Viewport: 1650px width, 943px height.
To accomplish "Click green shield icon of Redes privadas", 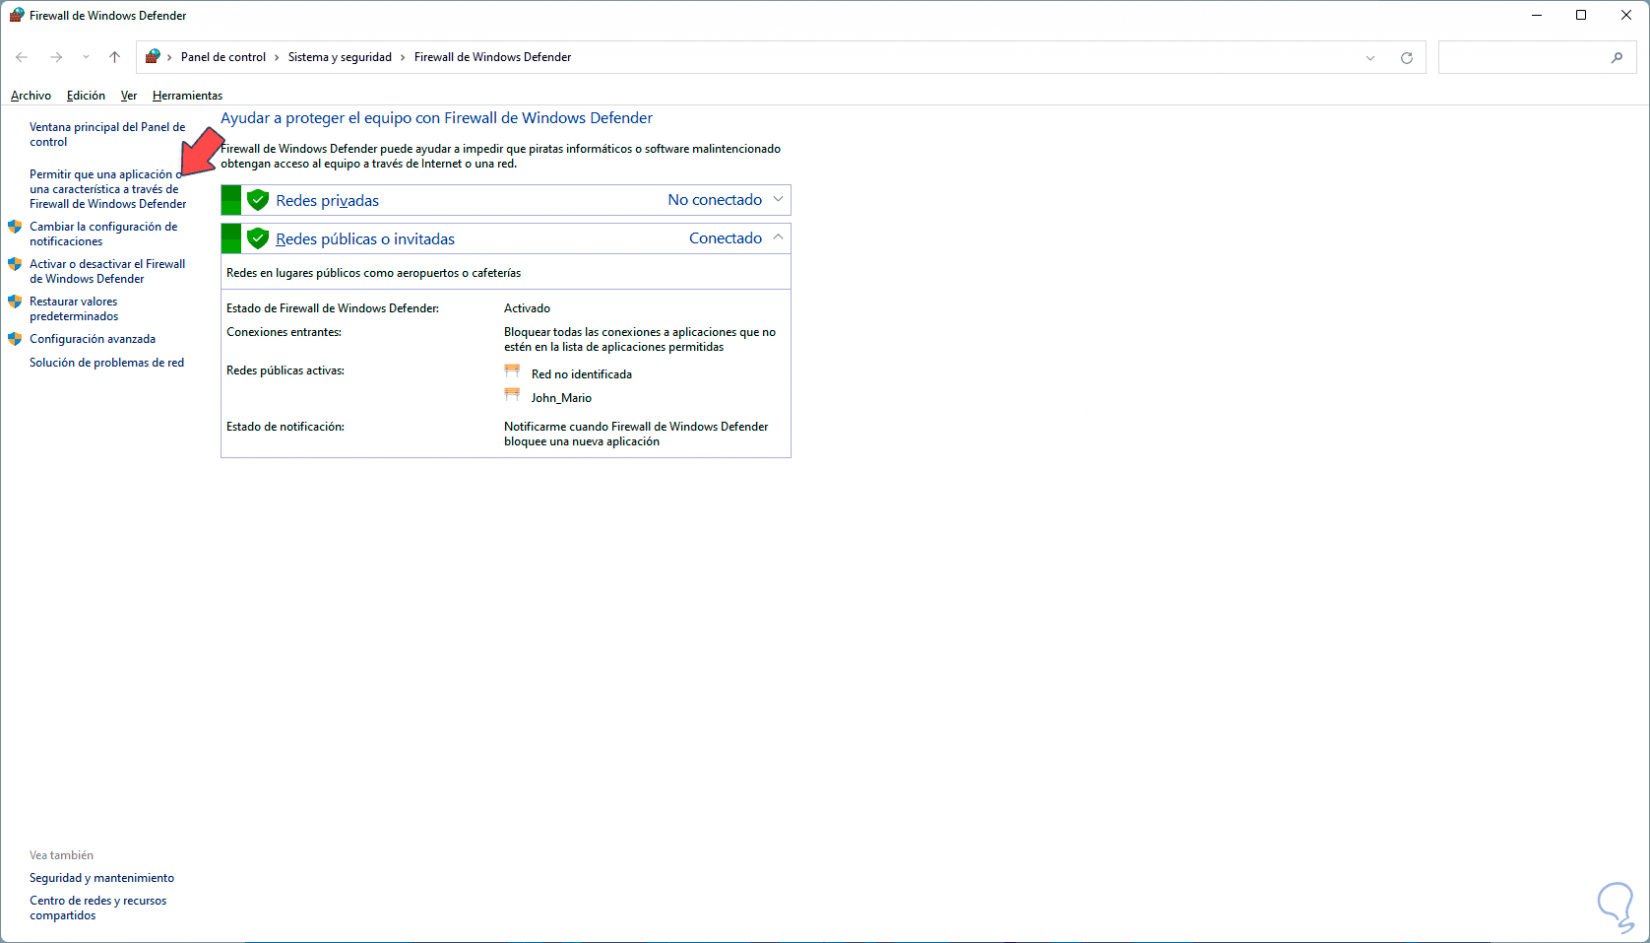I will point(258,200).
